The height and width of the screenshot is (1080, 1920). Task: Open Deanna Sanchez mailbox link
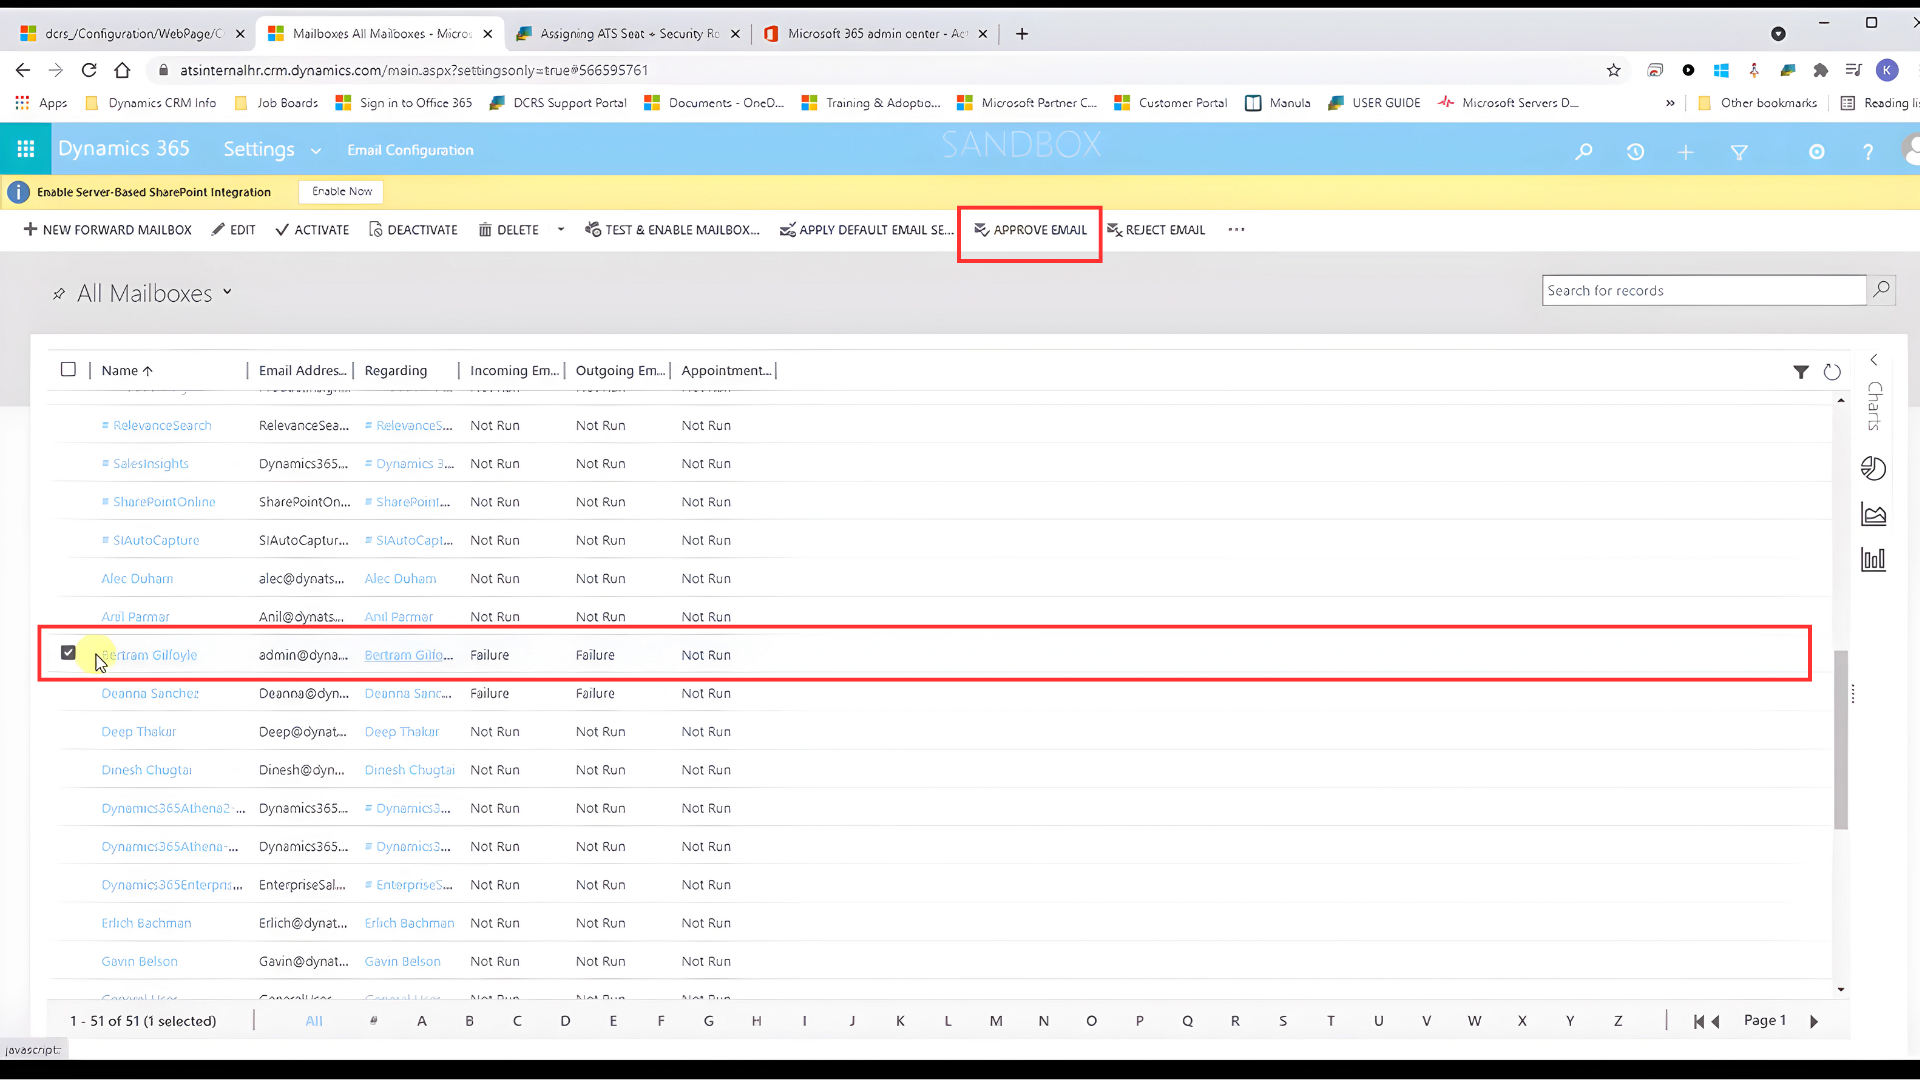(x=150, y=693)
